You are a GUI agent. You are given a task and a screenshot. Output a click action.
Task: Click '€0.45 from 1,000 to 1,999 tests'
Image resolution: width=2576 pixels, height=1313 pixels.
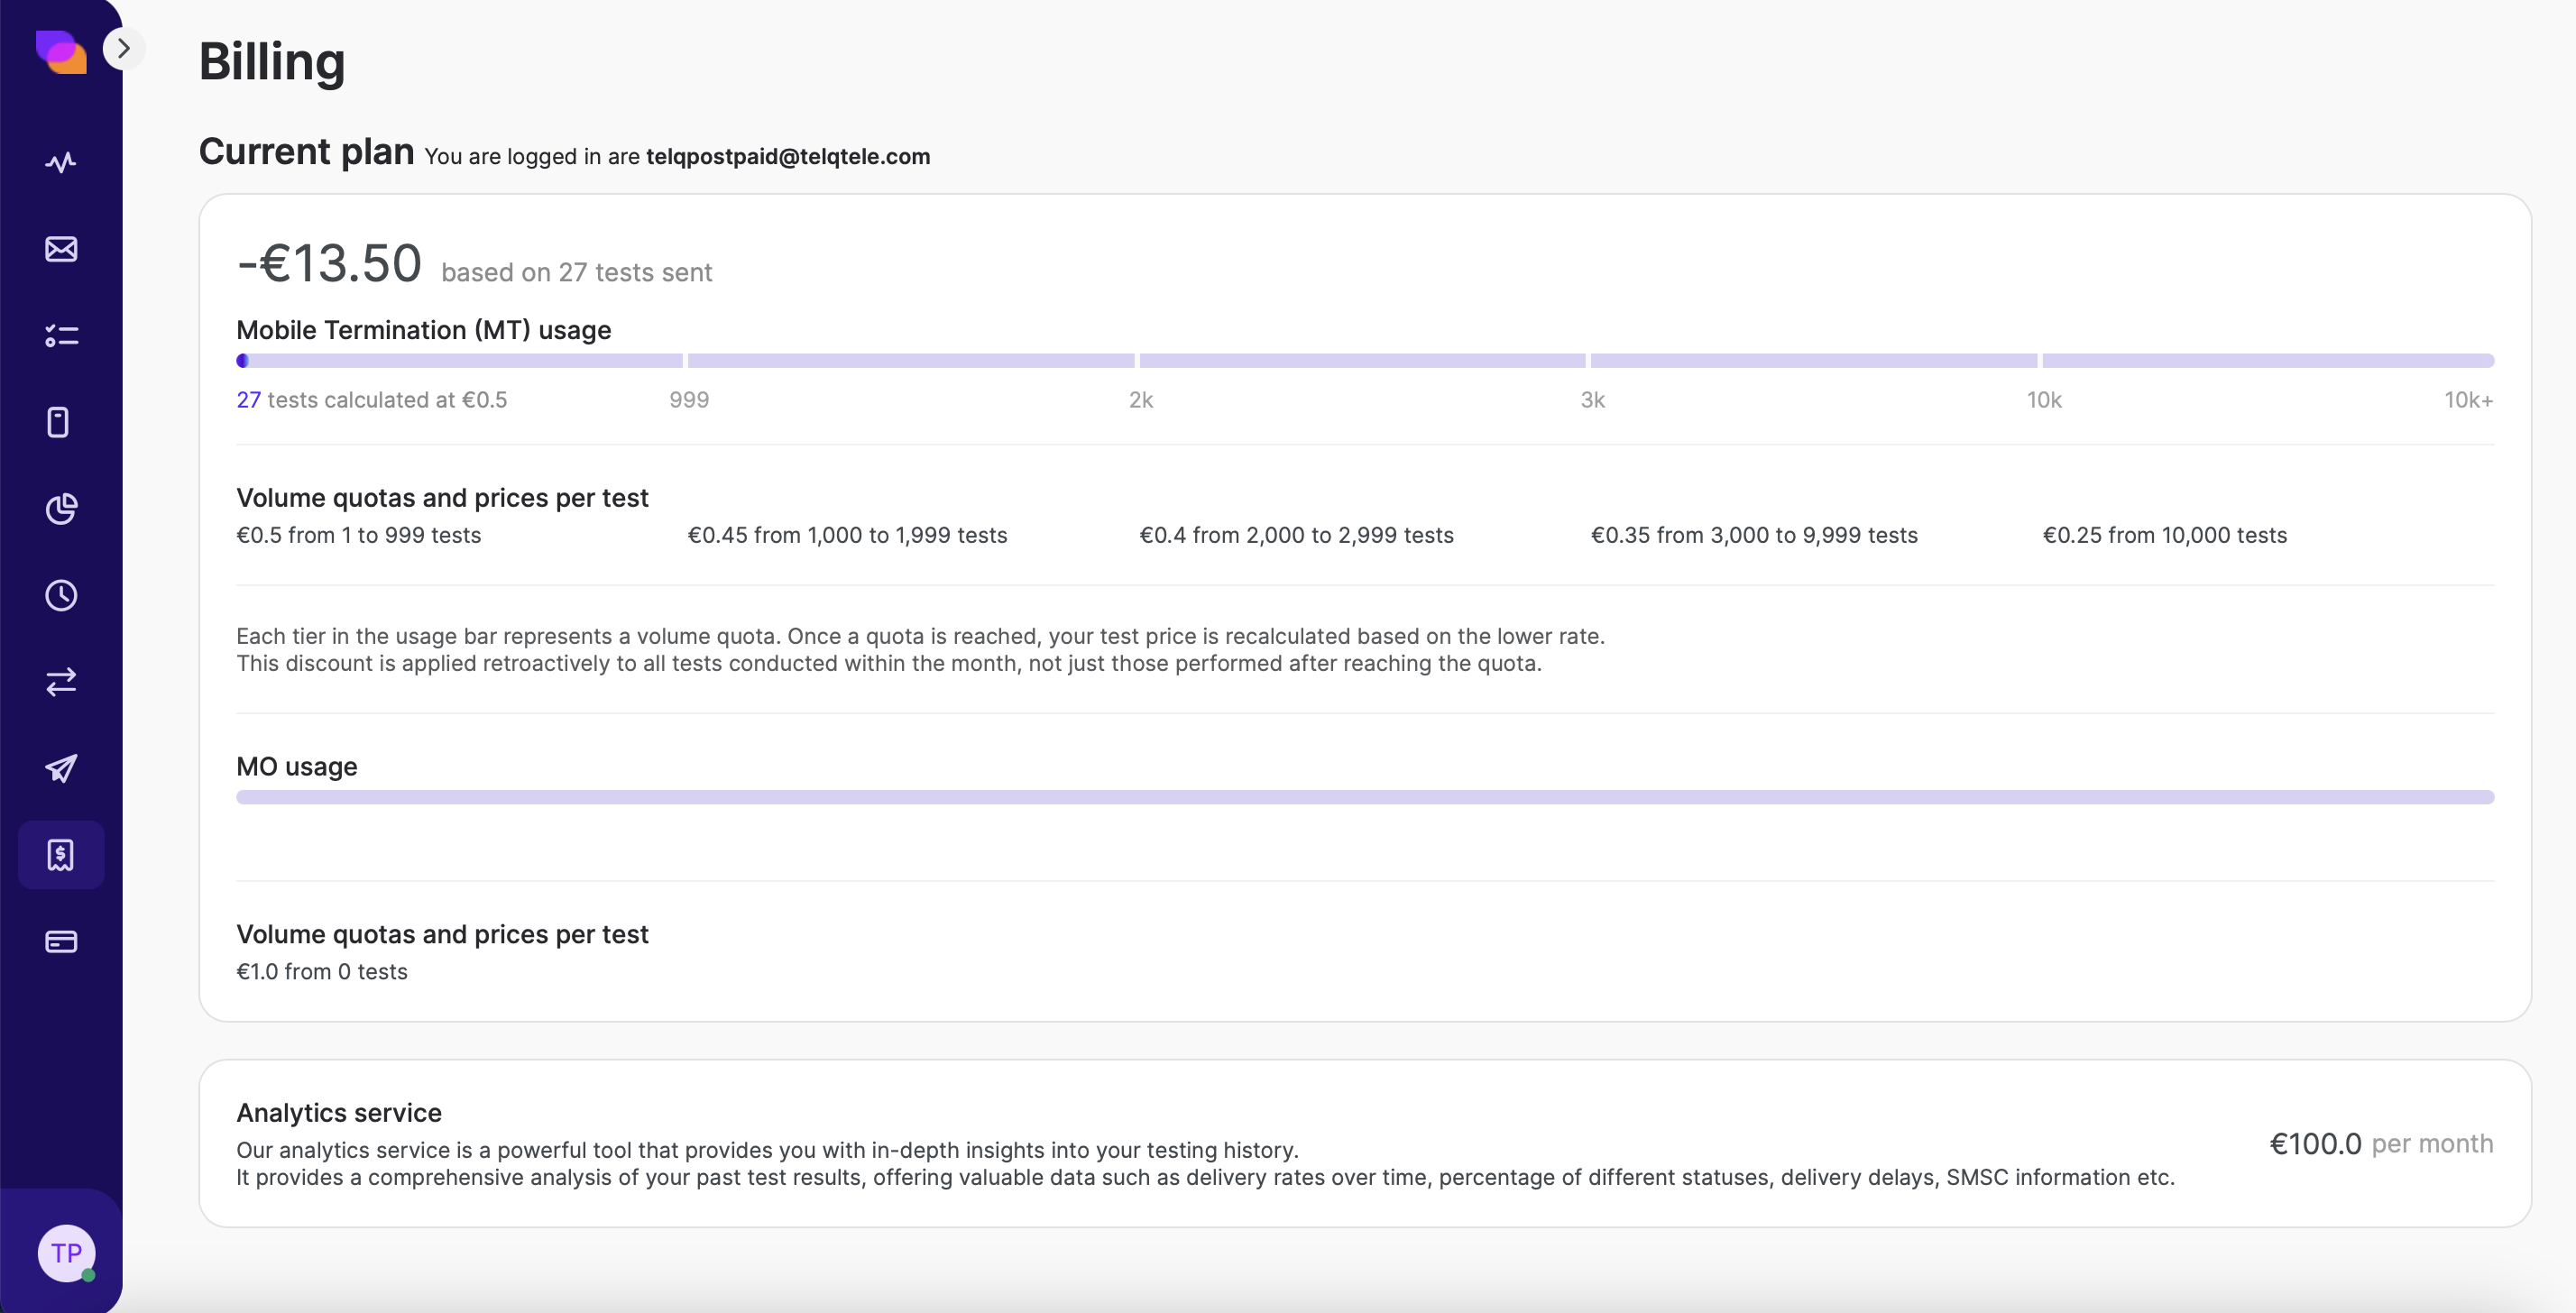coord(848,535)
